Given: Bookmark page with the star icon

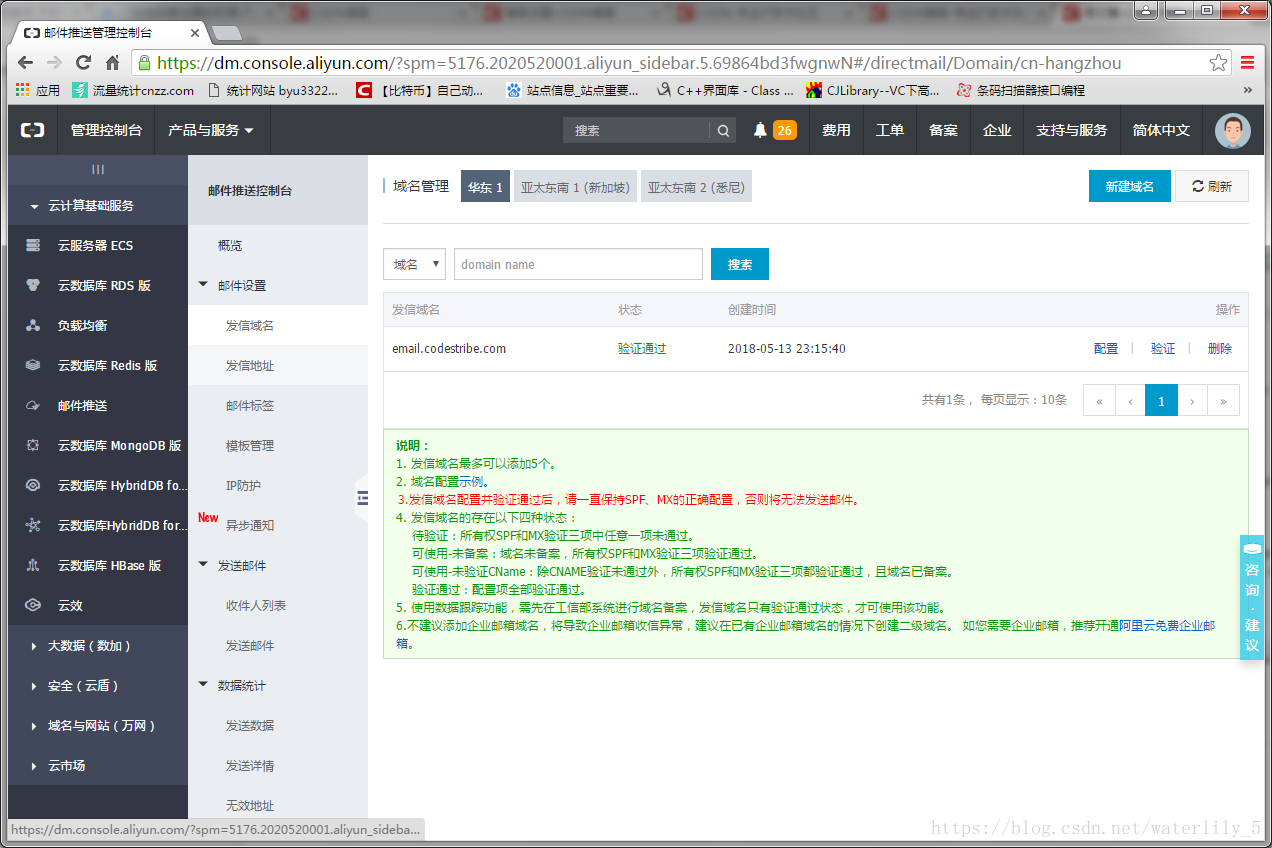Looking at the screenshot, I should (1218, 63).
